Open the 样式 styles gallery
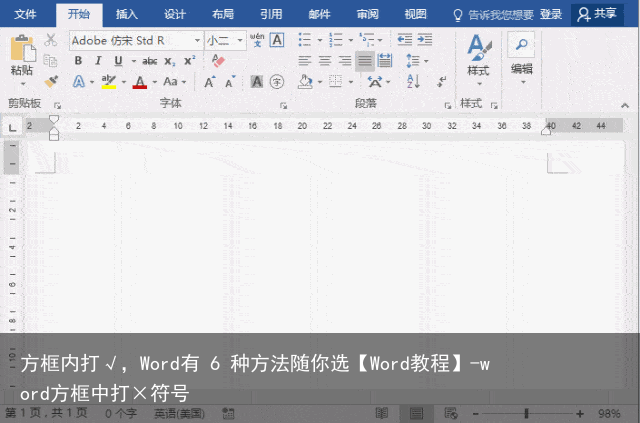 [x=478, y=60]
